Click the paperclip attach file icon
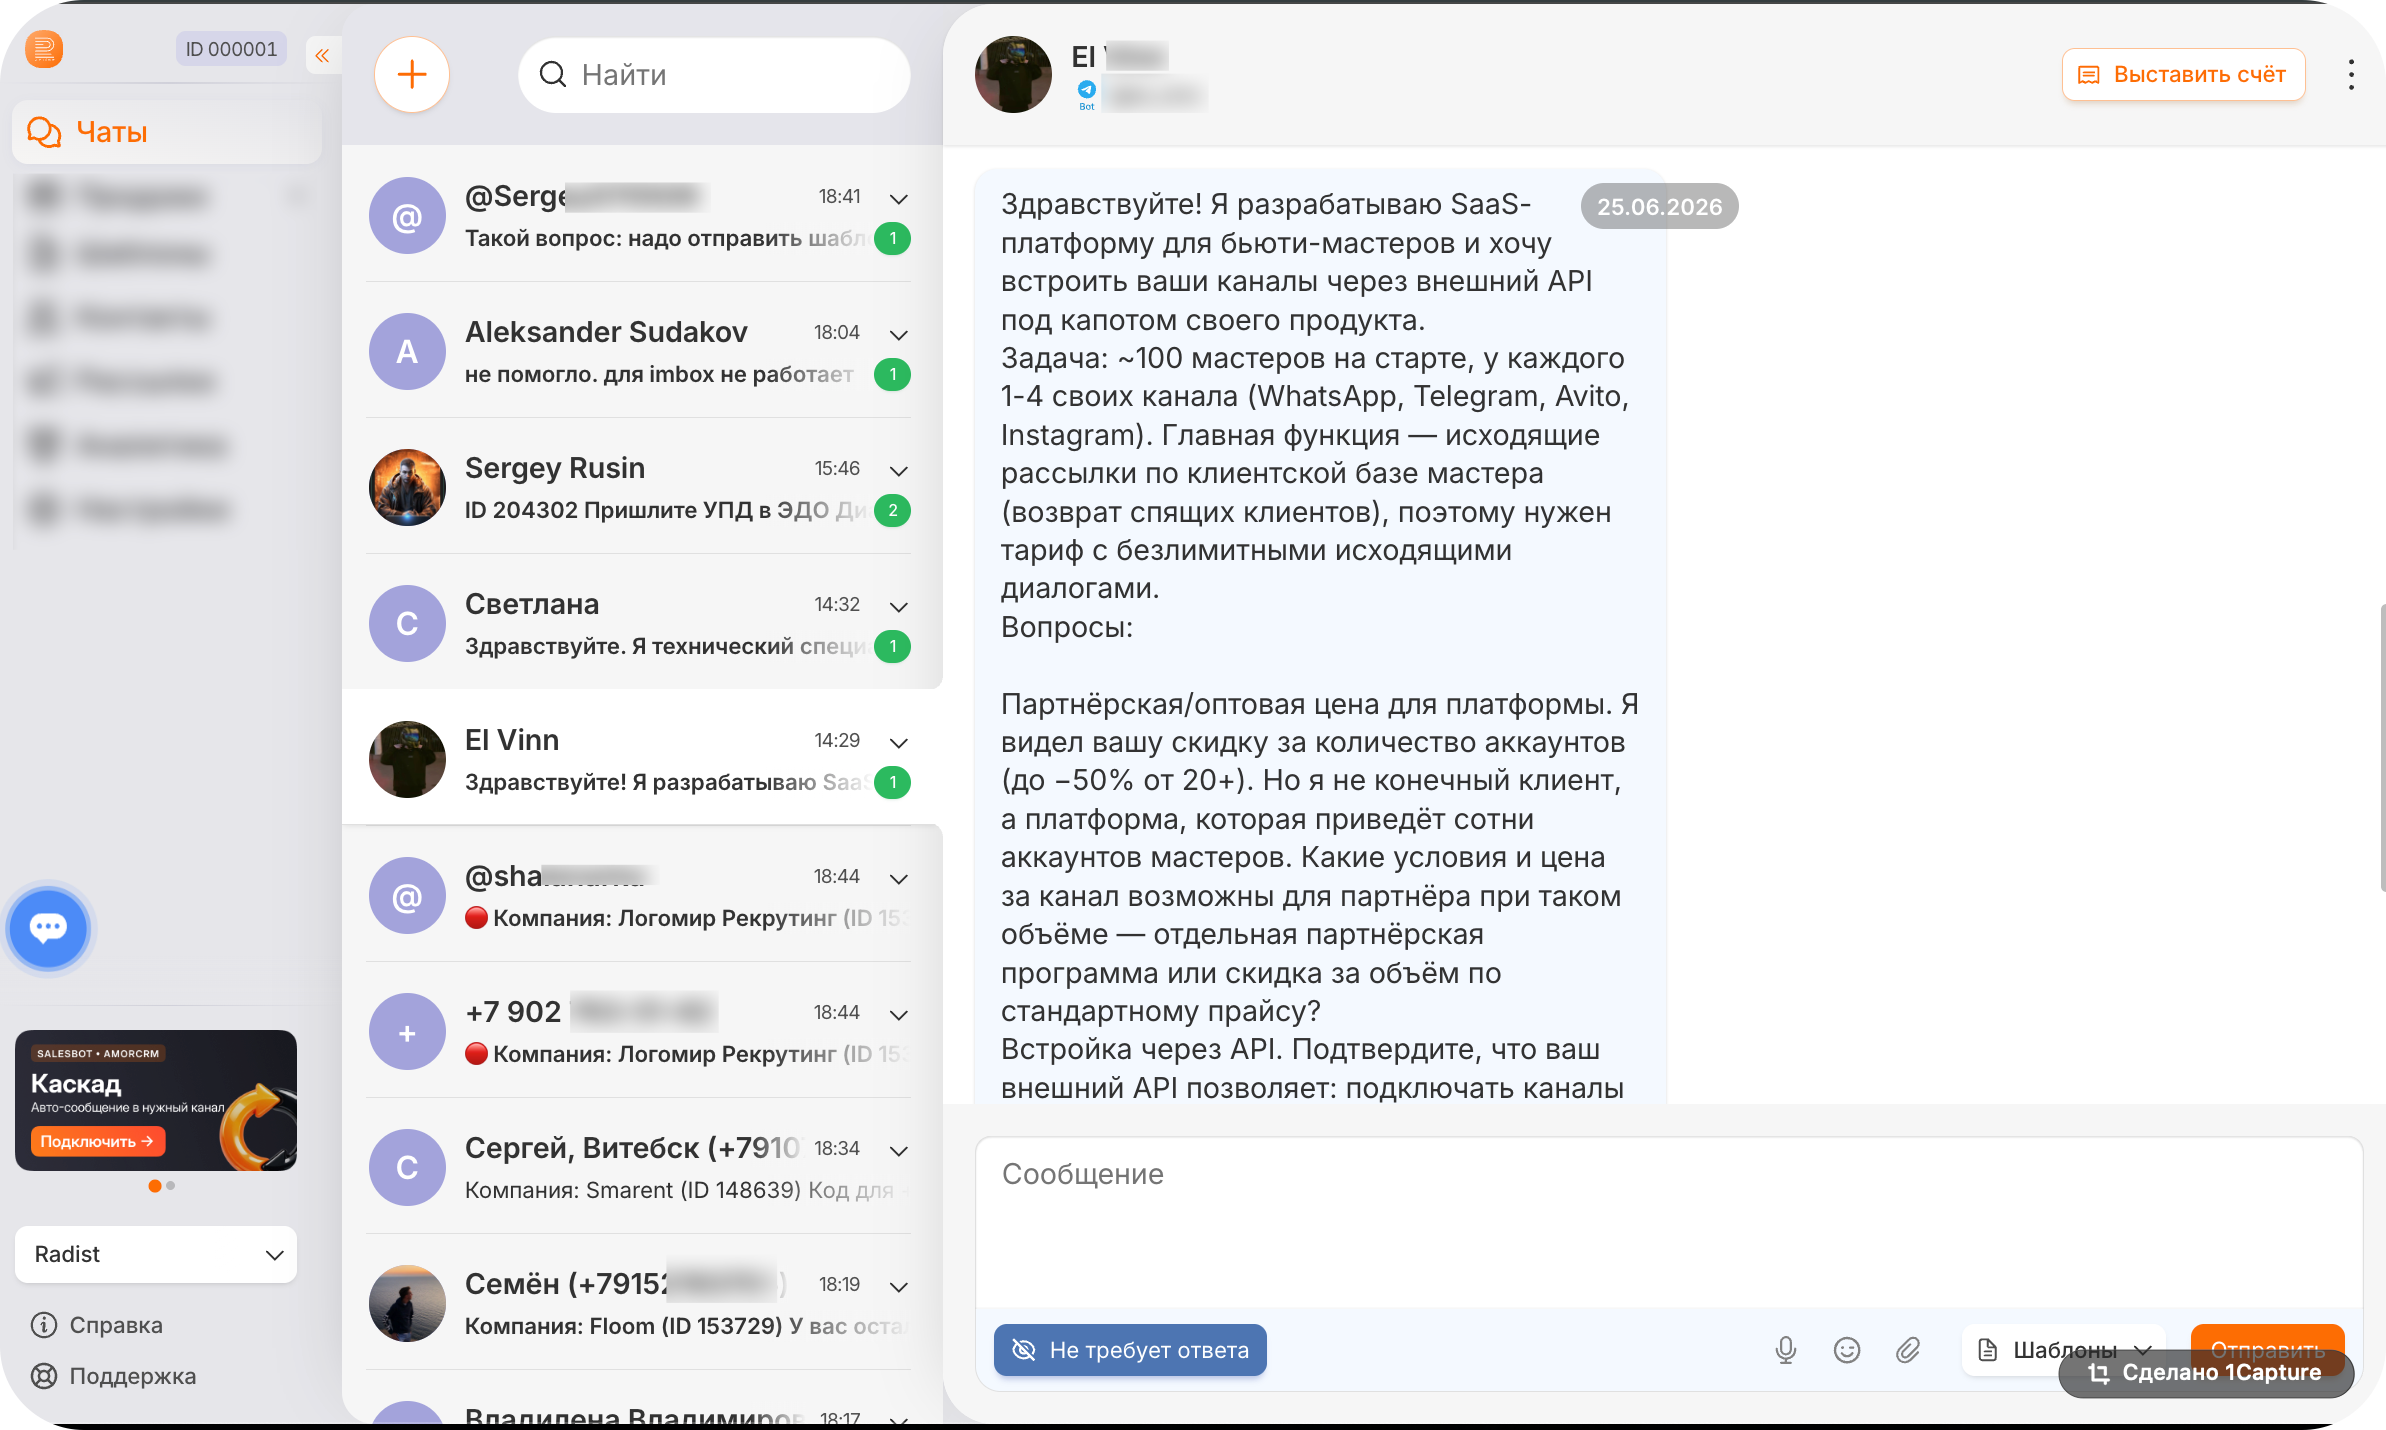 (1908, 1350)
